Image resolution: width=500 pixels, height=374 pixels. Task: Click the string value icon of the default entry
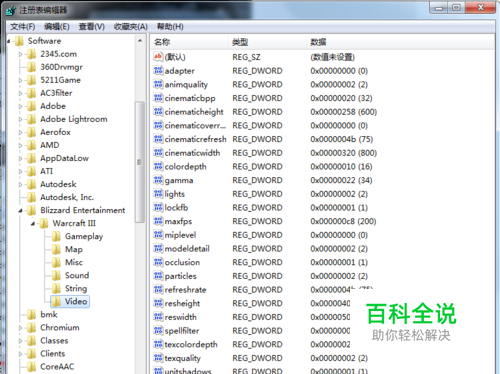[158, 57]
